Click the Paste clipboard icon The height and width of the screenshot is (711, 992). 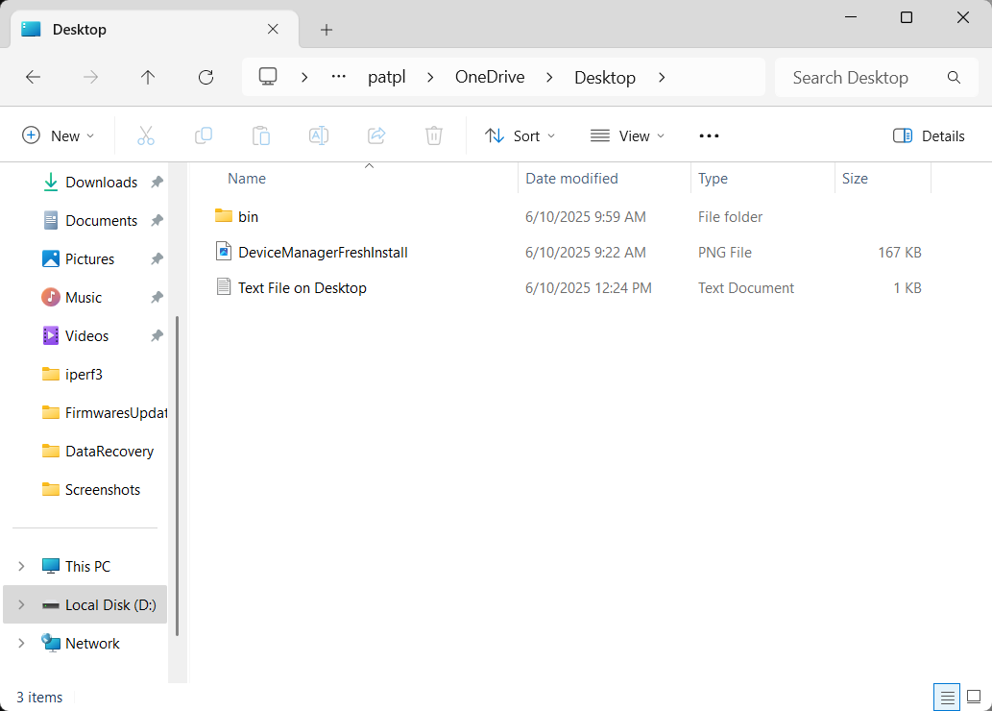pyautogui.click(x=261, y=136)
